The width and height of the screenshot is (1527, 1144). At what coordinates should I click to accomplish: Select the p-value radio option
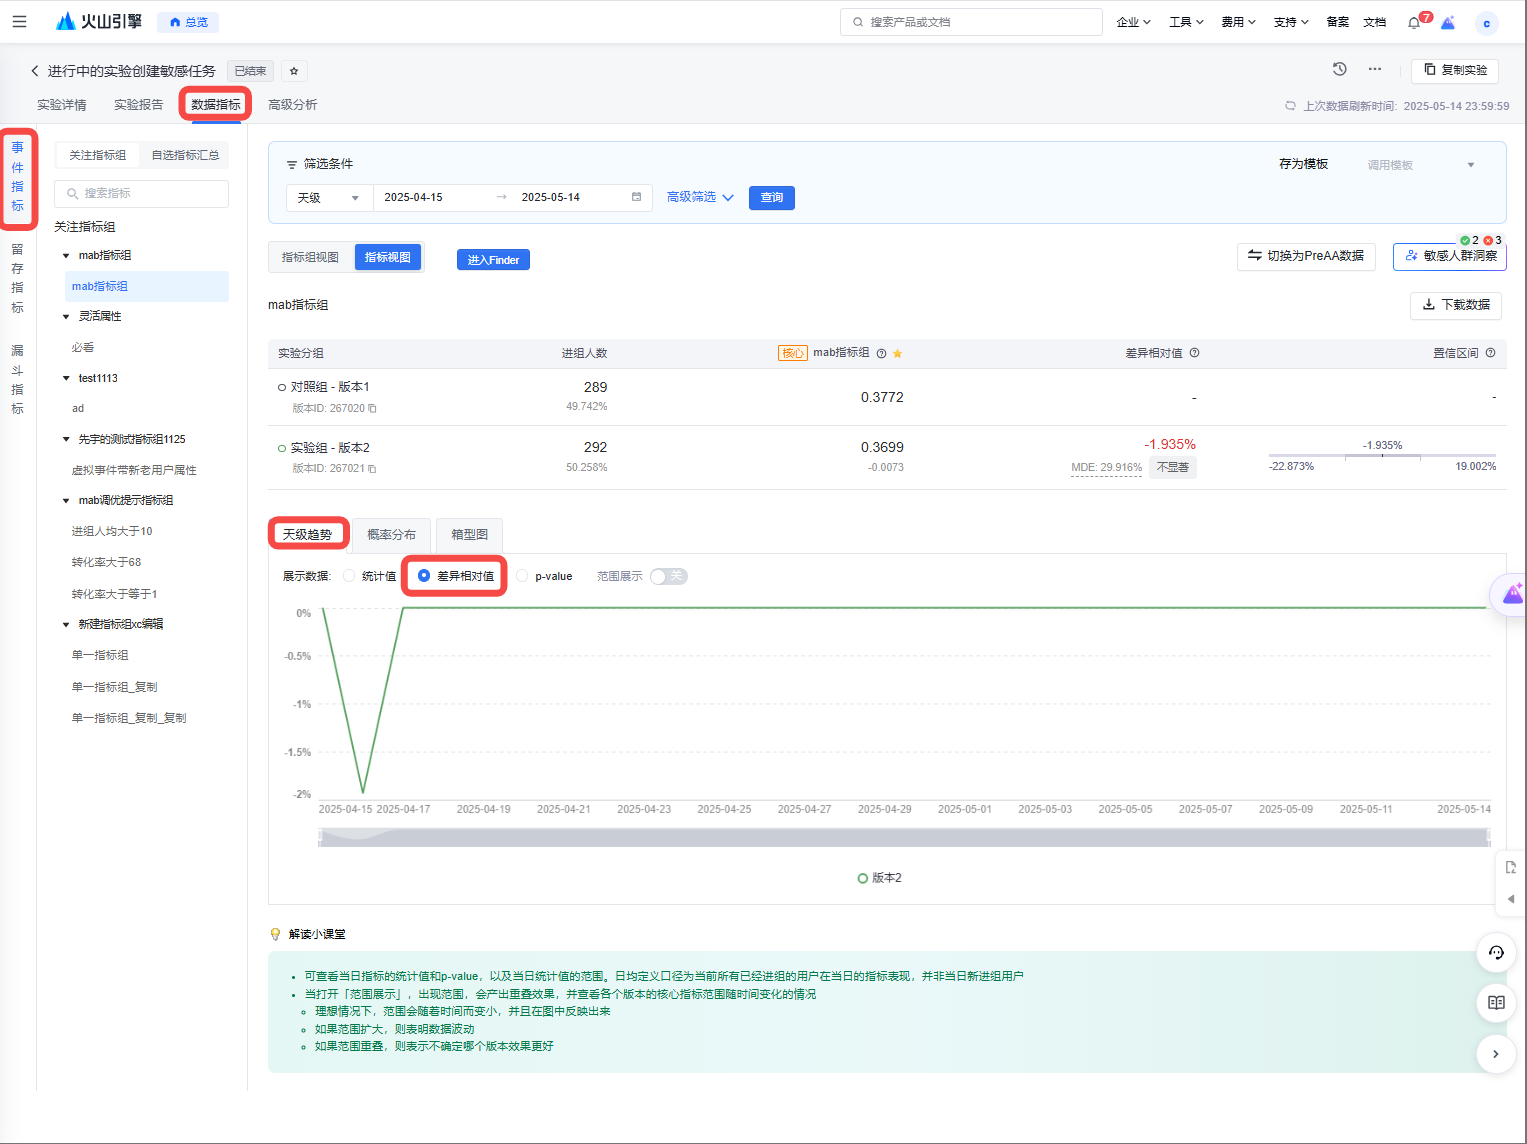coord(522,576)
